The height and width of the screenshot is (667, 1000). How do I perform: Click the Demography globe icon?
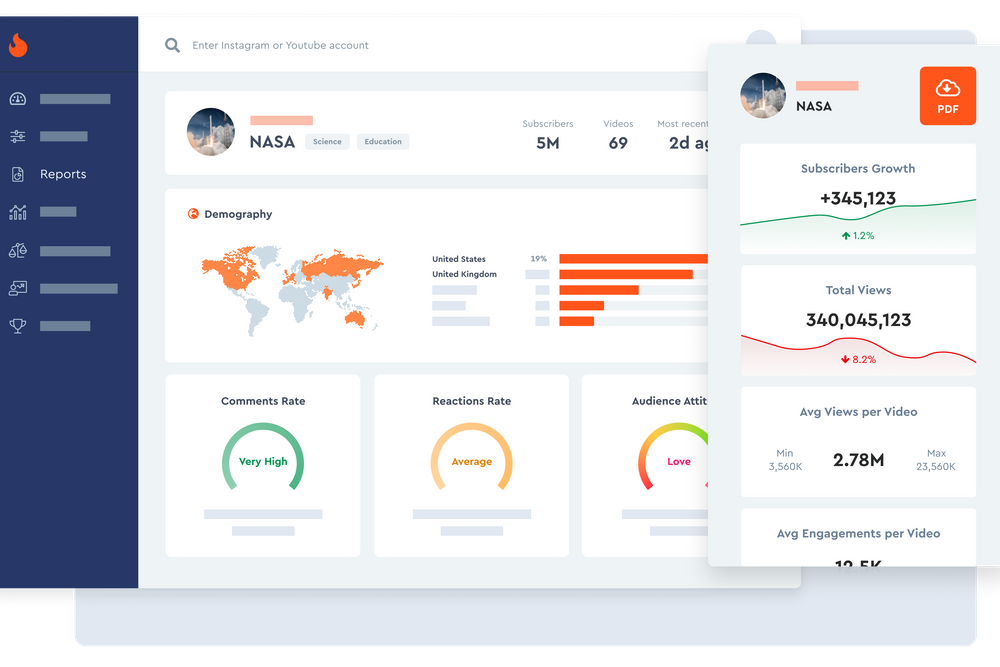[x=193, y=214]
